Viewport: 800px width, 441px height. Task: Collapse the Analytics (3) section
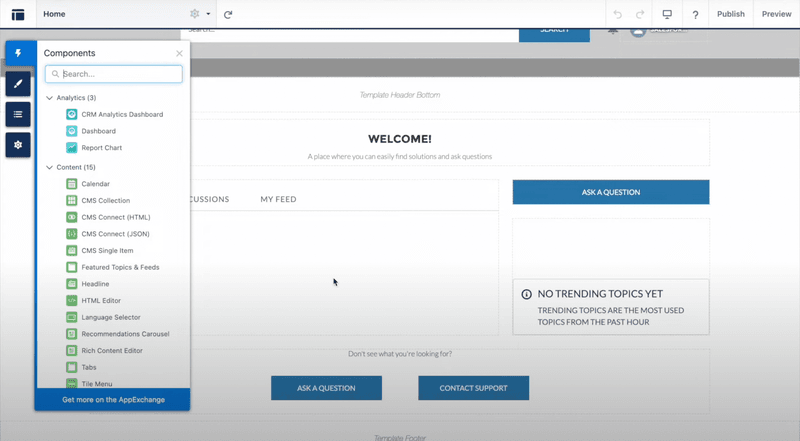click(x=50, y=98)
